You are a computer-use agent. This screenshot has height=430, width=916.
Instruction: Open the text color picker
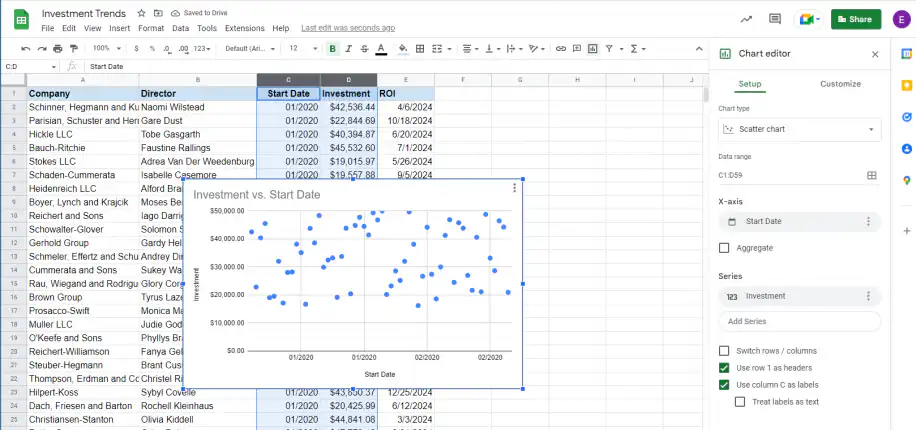(381, 48)
